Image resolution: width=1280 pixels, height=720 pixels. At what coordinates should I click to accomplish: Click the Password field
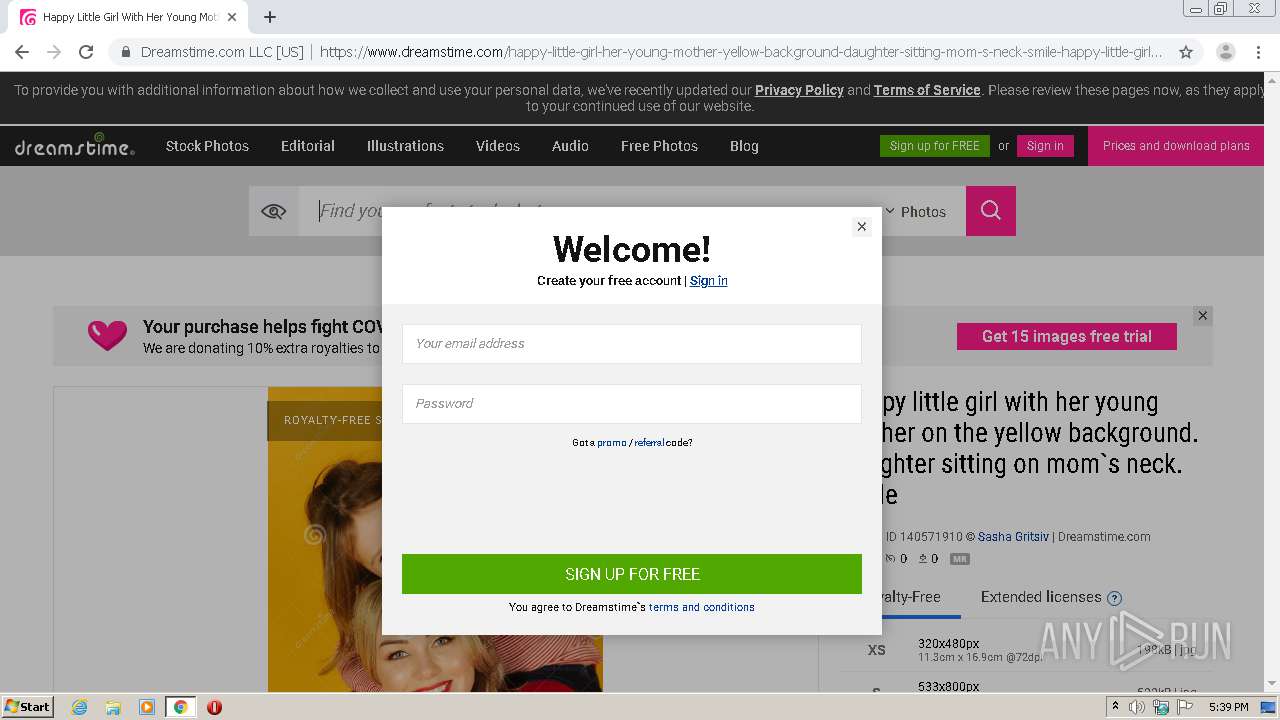(632, 403)
